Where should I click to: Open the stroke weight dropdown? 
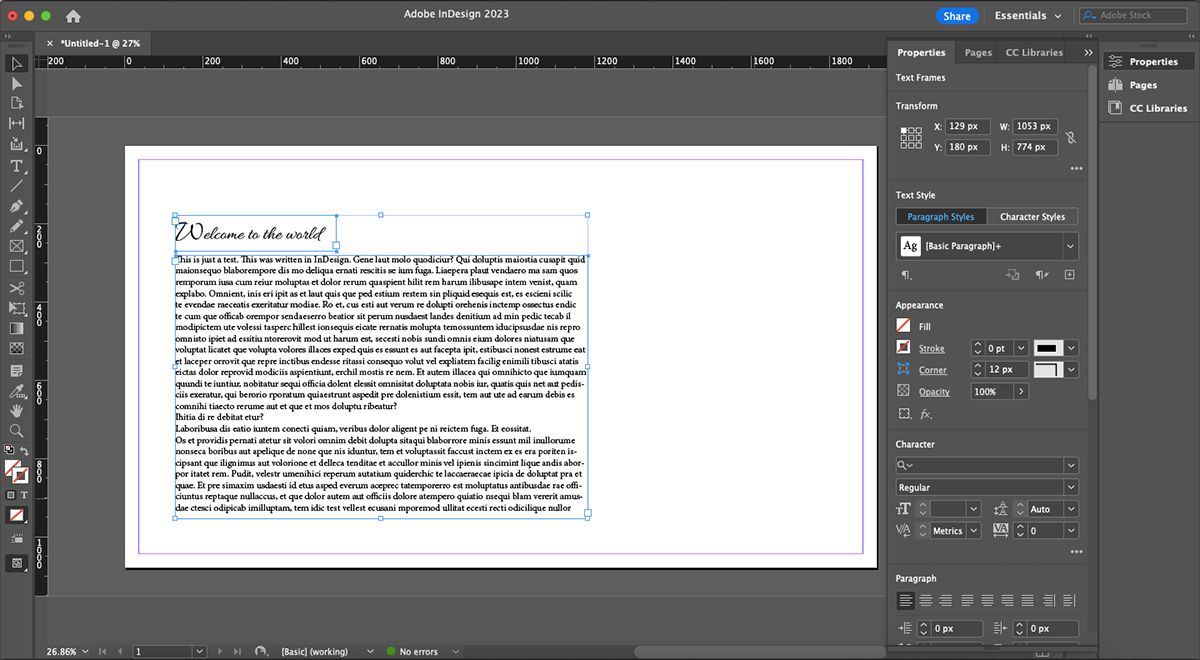(x=1020, y=348)
